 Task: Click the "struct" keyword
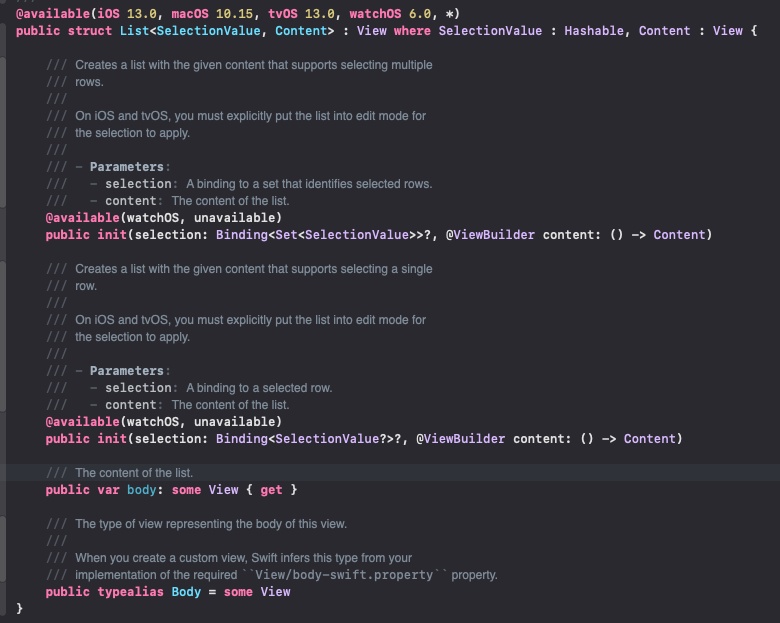90,31
